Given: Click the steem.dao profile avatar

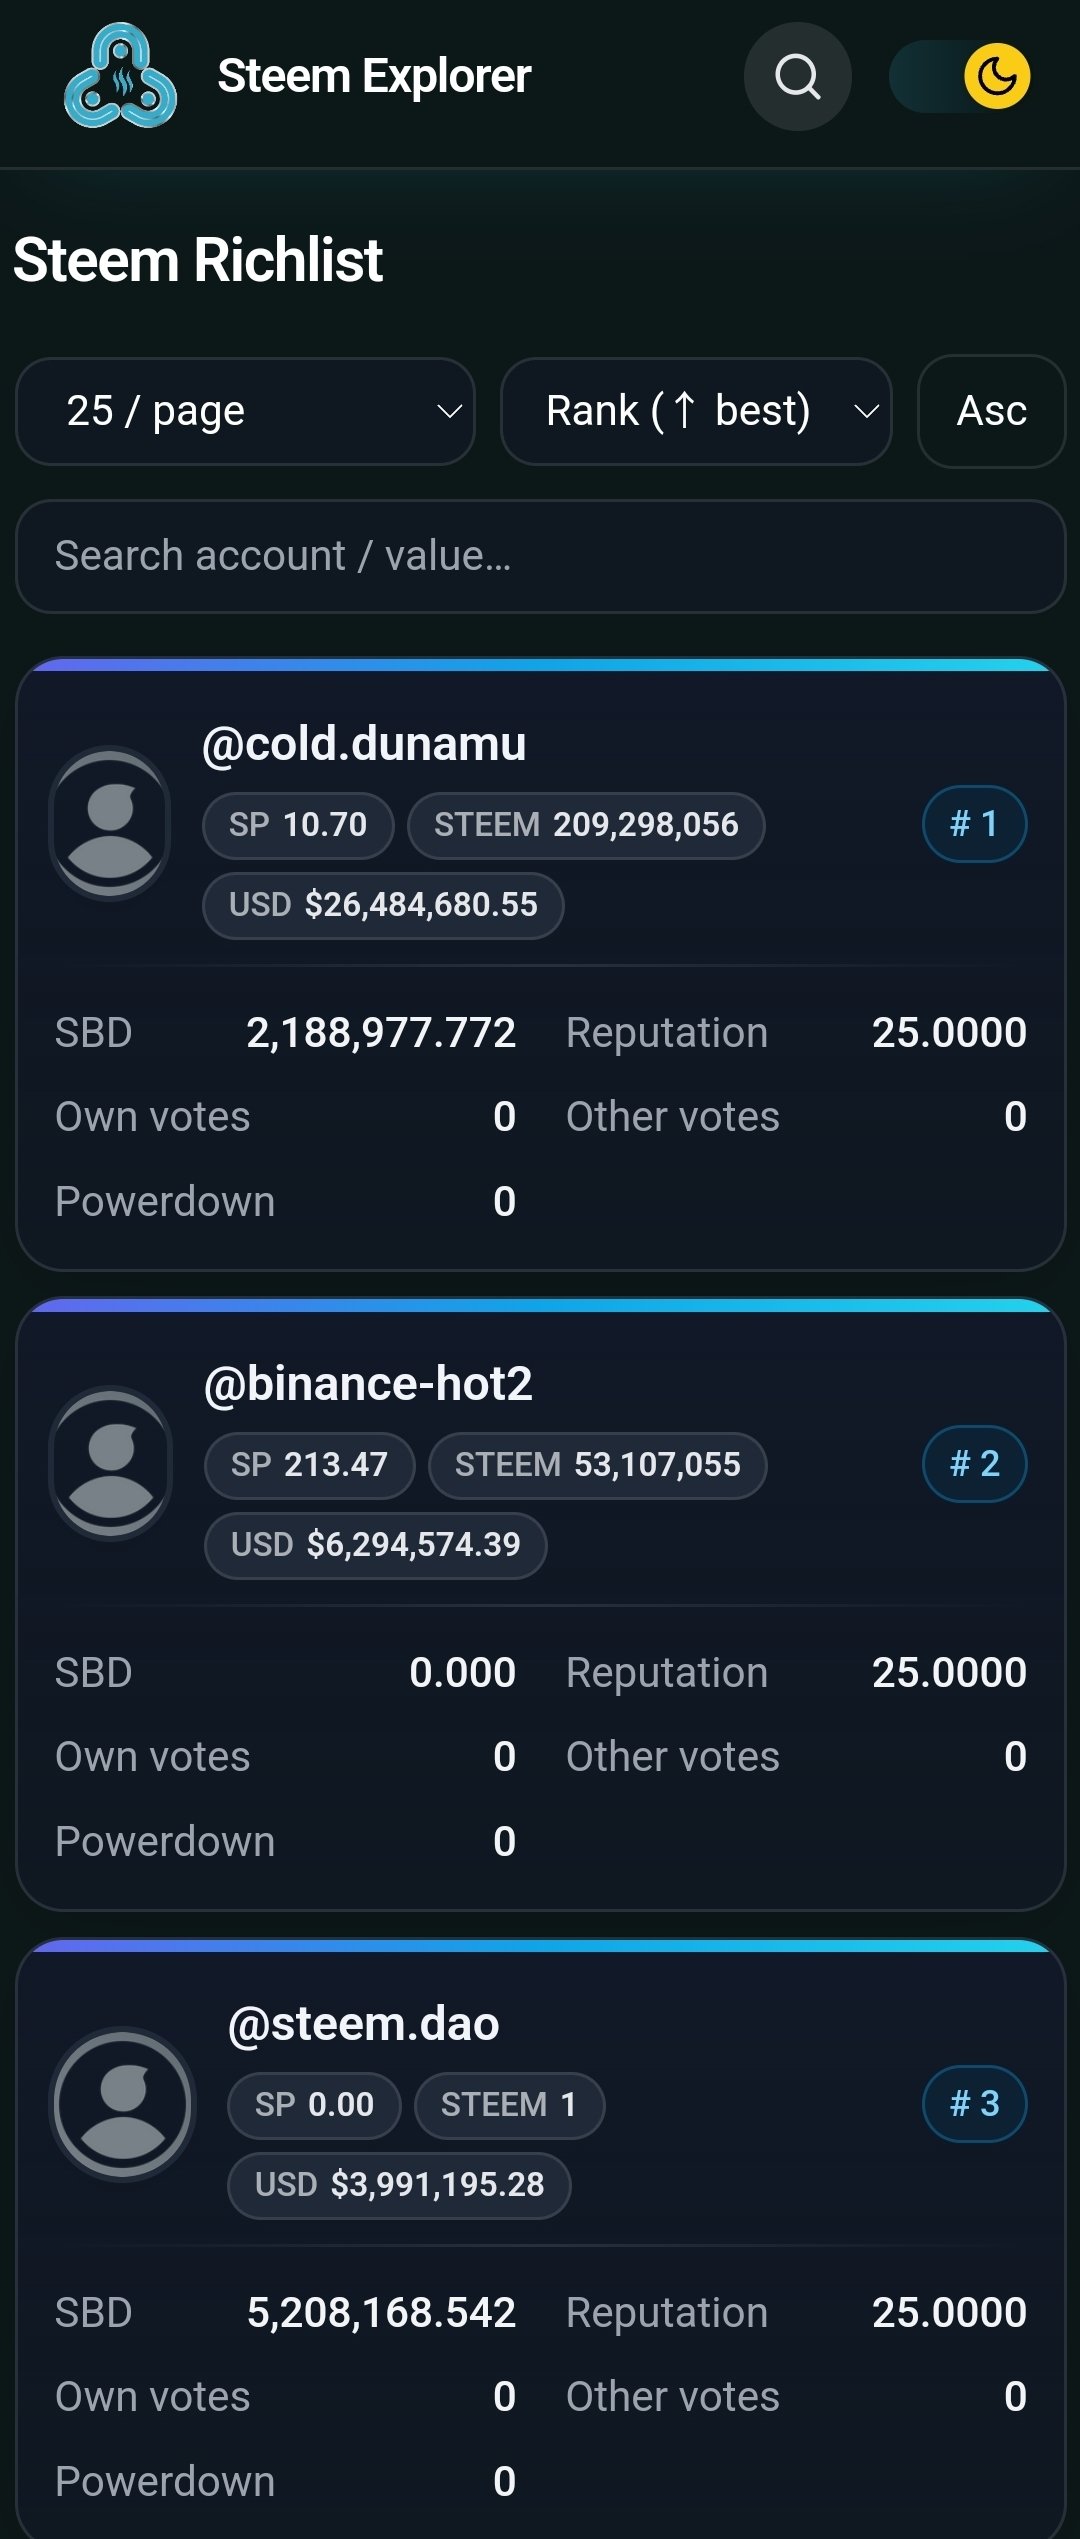Looking at the screenshot, I should 123,2104.
